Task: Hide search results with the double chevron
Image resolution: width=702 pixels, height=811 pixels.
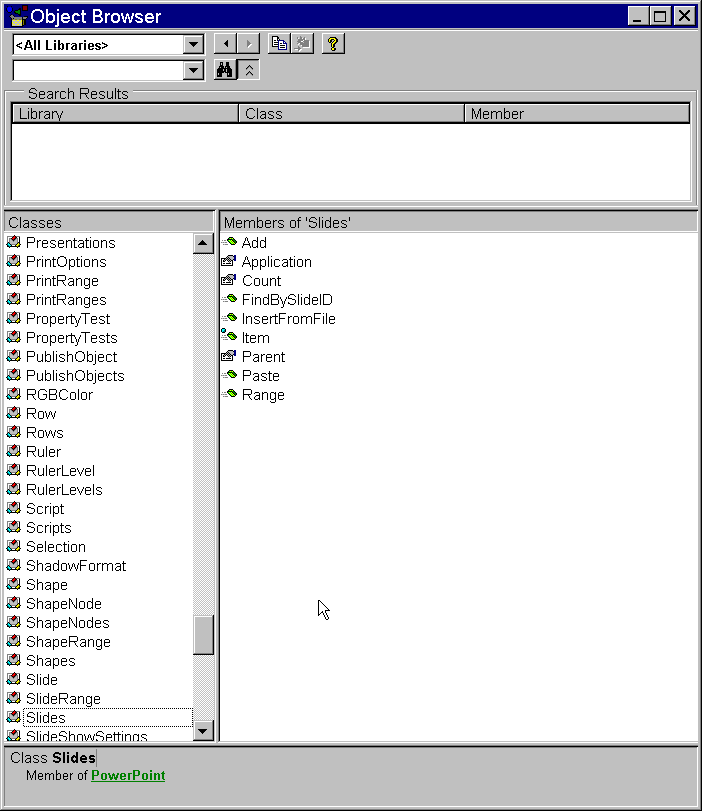Action: [x=249, y=70]
